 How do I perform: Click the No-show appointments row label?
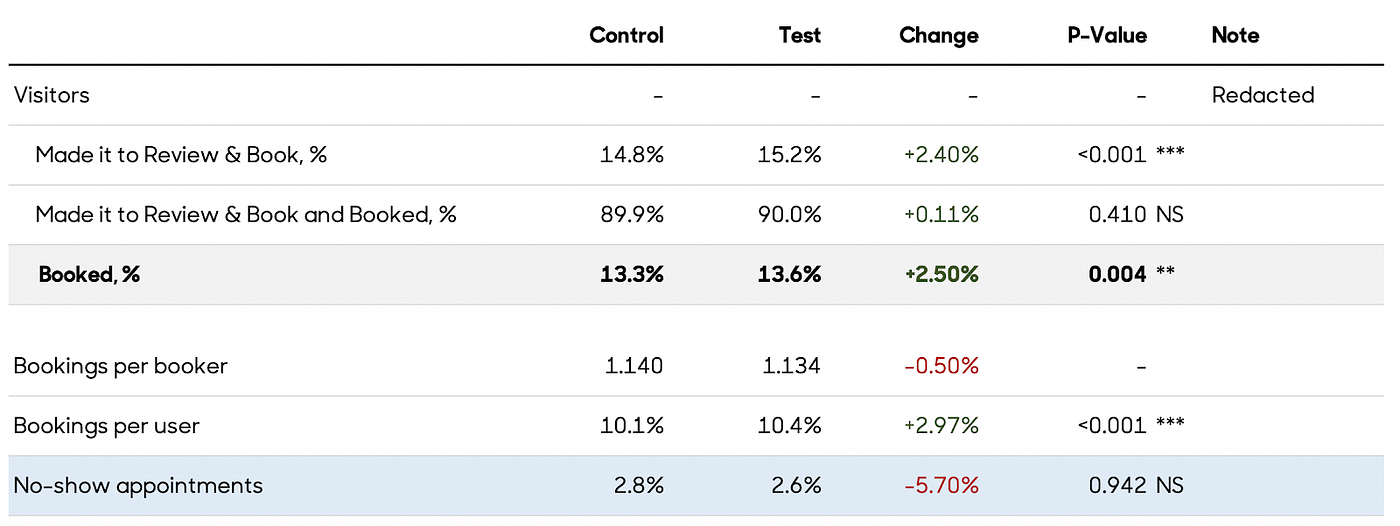pos(138,486)
